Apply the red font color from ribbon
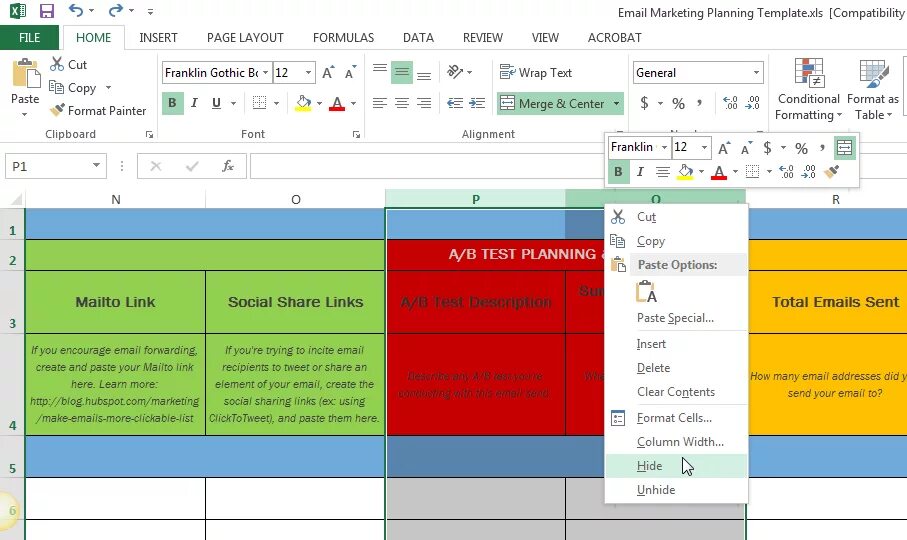This screenshot has height=540, width=907. click(x=337, y=103)
